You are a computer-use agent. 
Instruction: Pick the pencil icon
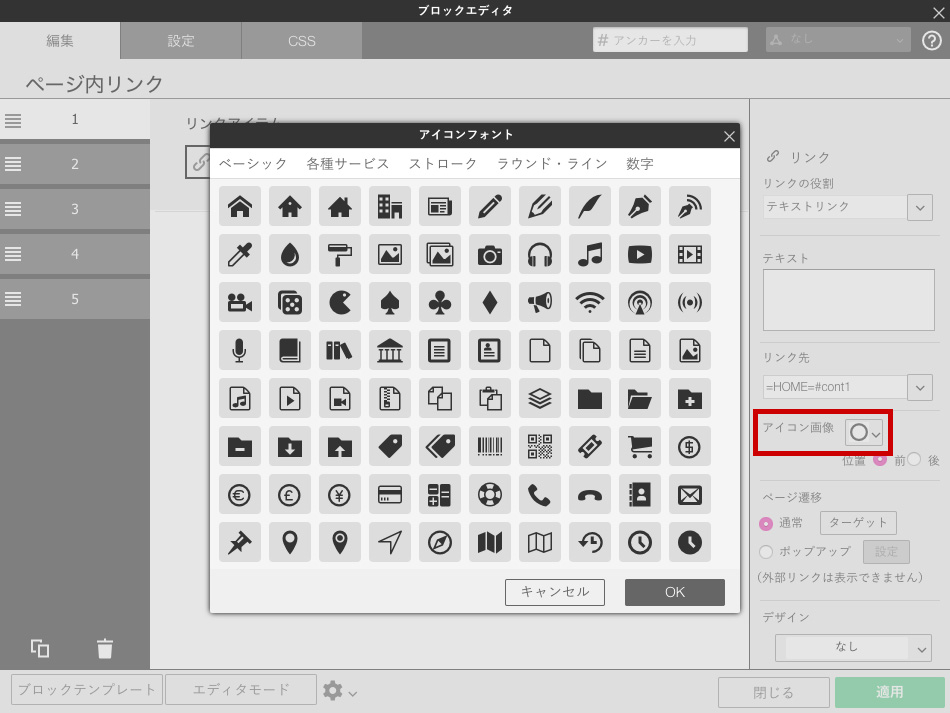tap(490, 207)
